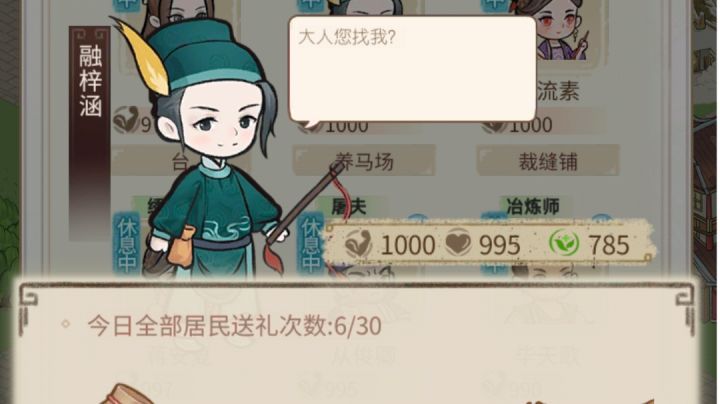Click the 今日全部居民送礼次数 6/30 text
Viewport: 720px width, 404px height.
(234, 326)
